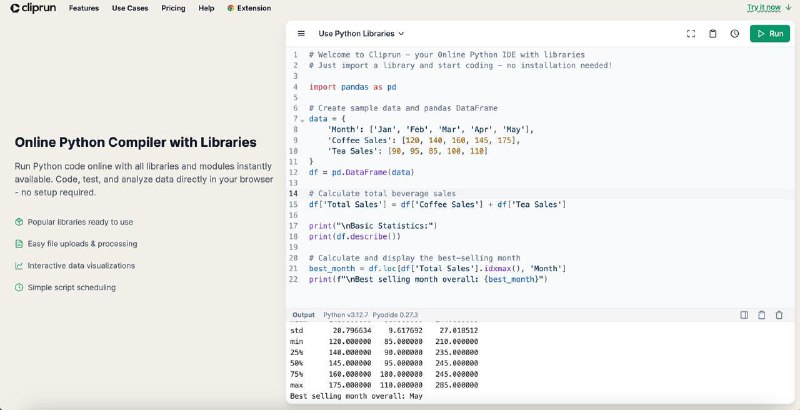Click the 'Welcome to Cliprun' comment line
800x410 pixels.
(x=447, y=55)
